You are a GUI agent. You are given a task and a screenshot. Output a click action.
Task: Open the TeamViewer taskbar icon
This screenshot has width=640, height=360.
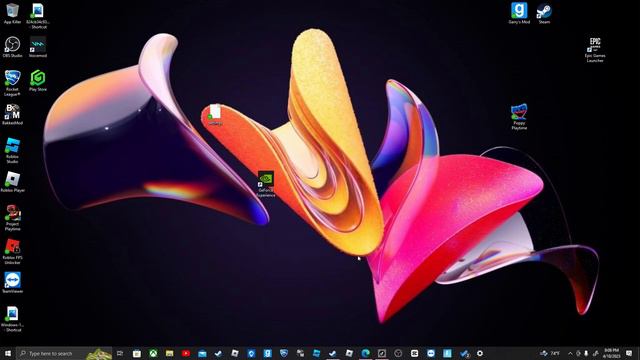(431, 353)
